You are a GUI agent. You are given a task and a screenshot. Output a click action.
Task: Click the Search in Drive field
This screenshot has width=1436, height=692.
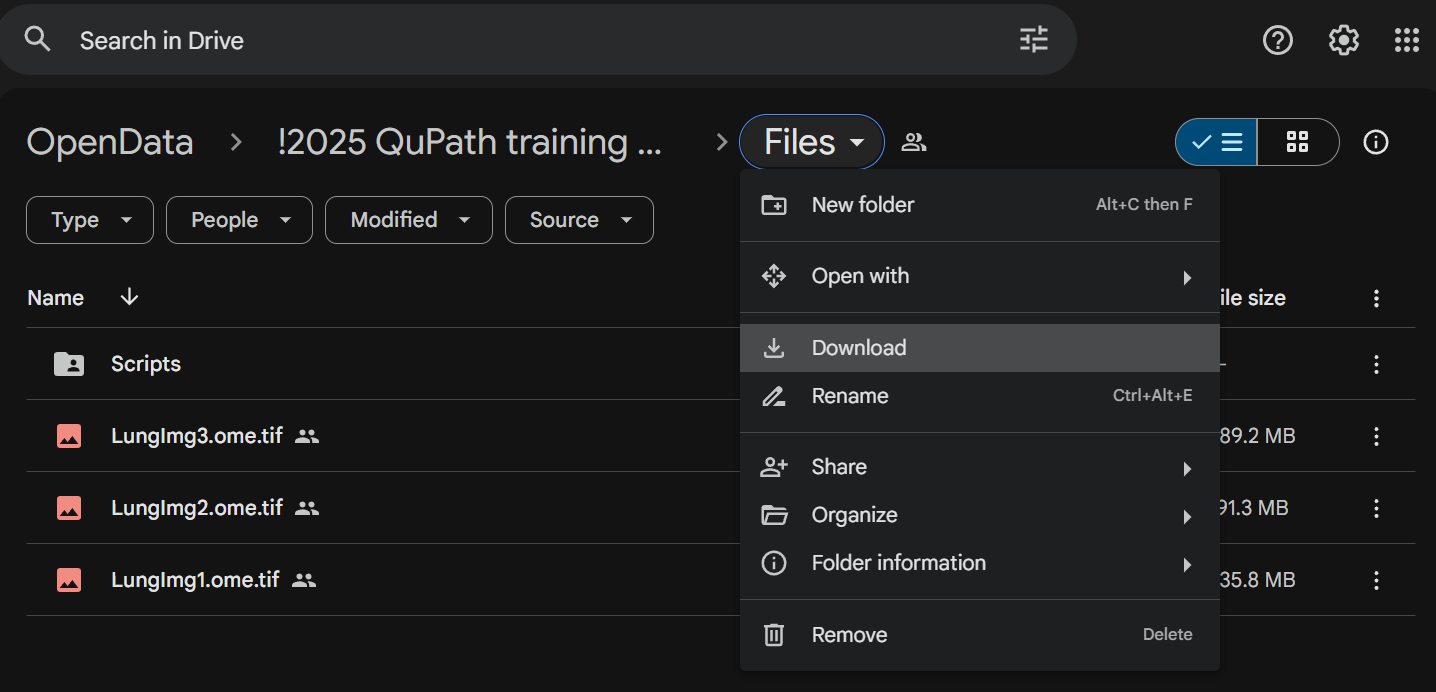tap(500, 40)
